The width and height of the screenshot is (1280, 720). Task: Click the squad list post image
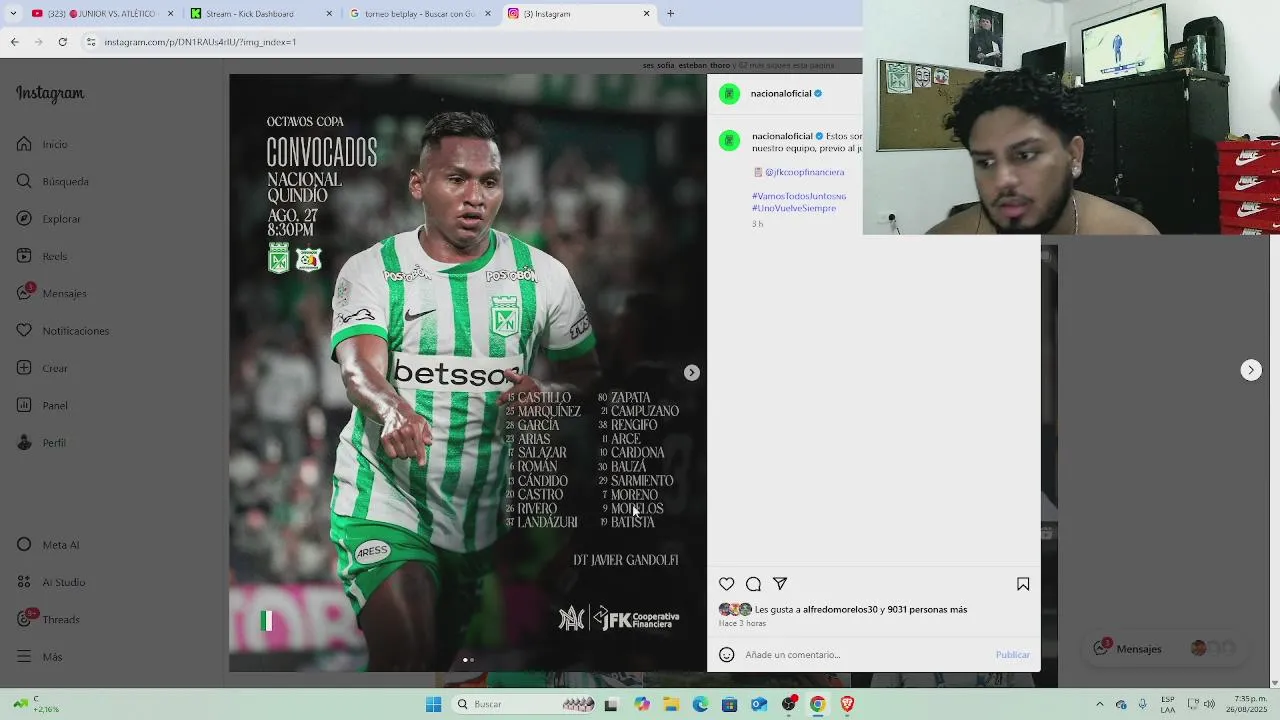(x=468, y=373)
